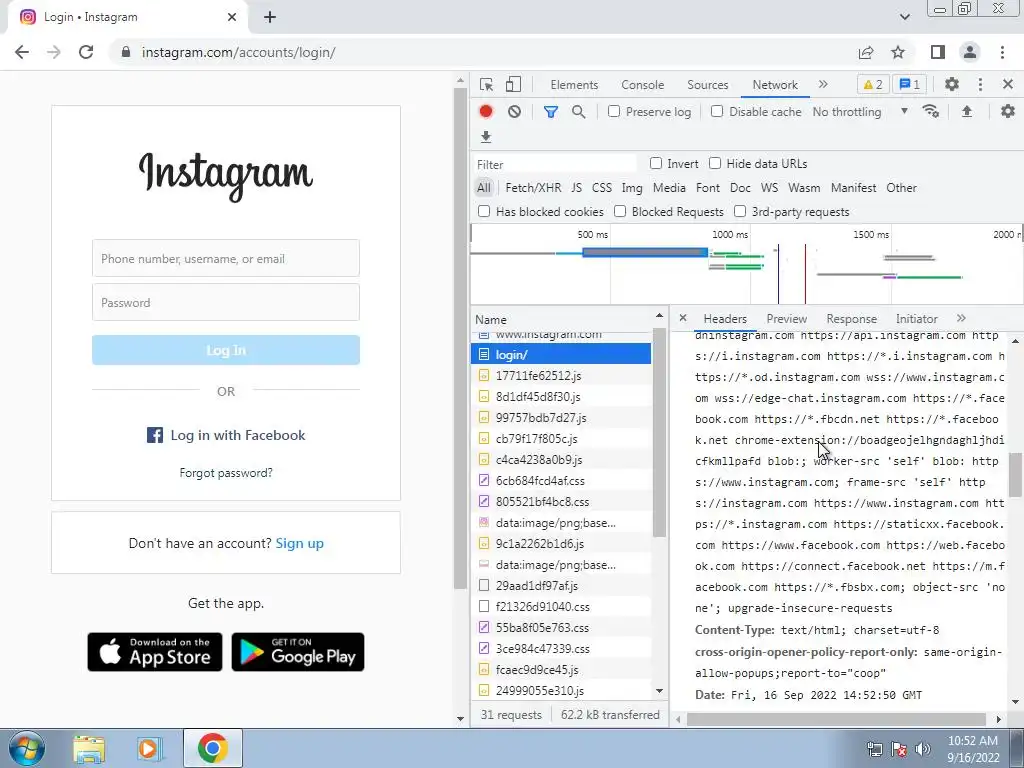Enable Preserve log checkbox
This screenshot has height=768, width=1024.
click(x=614, y=111)
